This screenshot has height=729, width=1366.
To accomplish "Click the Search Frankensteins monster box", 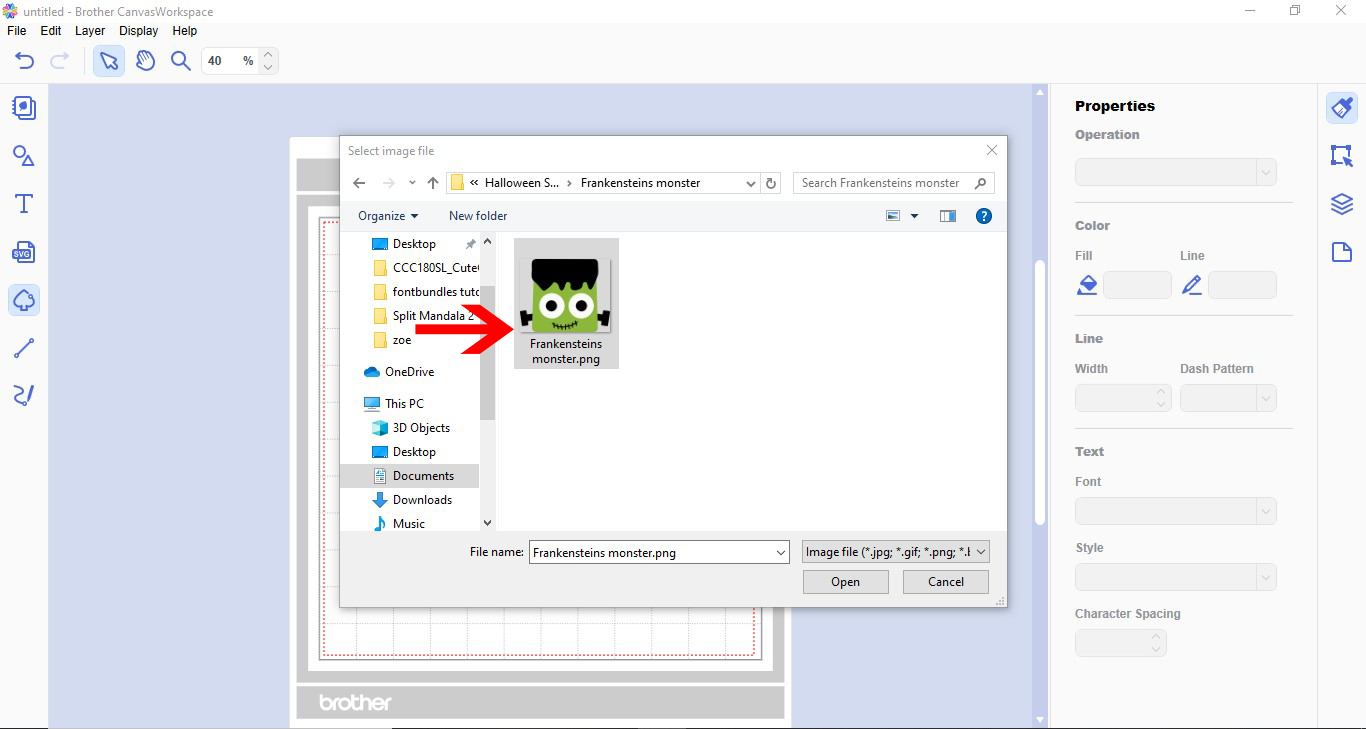I will tap(893, 183).
